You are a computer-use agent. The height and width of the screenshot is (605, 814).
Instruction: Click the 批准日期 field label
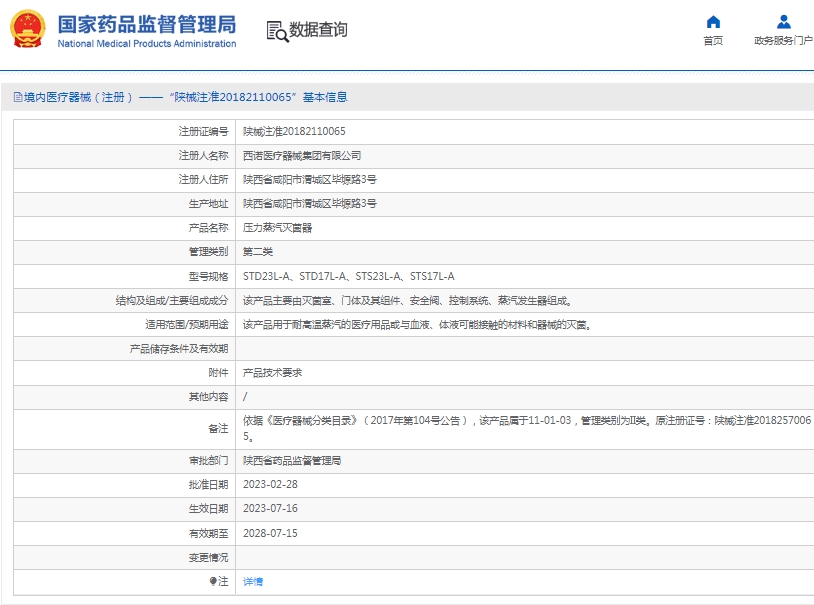(208, 485)
